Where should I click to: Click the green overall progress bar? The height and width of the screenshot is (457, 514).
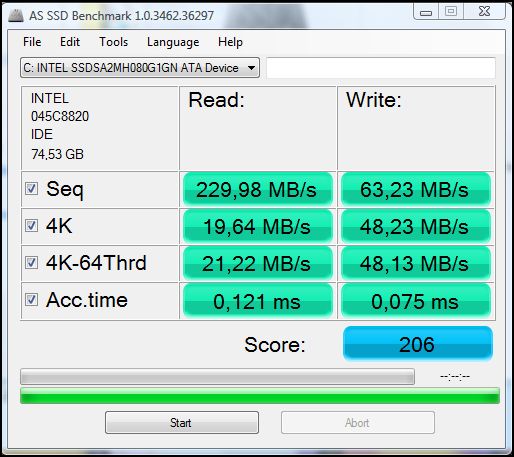(x=260, y=396)
